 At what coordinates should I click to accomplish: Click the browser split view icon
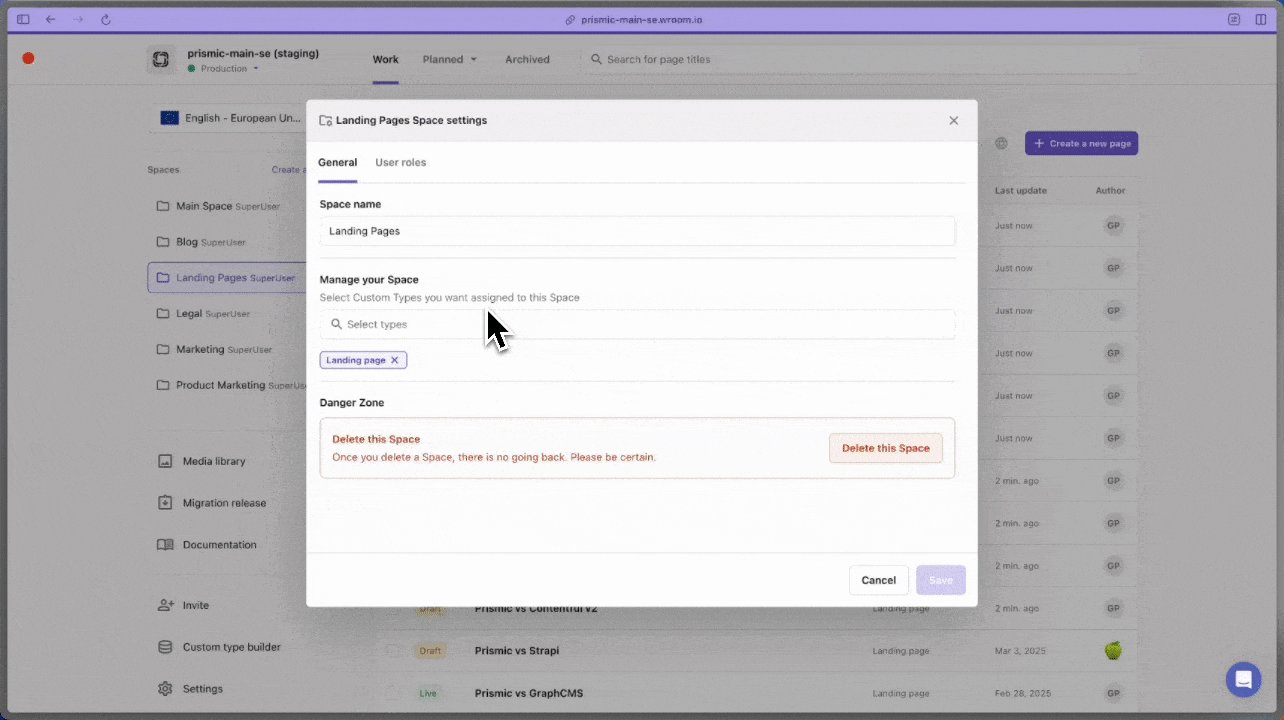(x=1261, y=19)
